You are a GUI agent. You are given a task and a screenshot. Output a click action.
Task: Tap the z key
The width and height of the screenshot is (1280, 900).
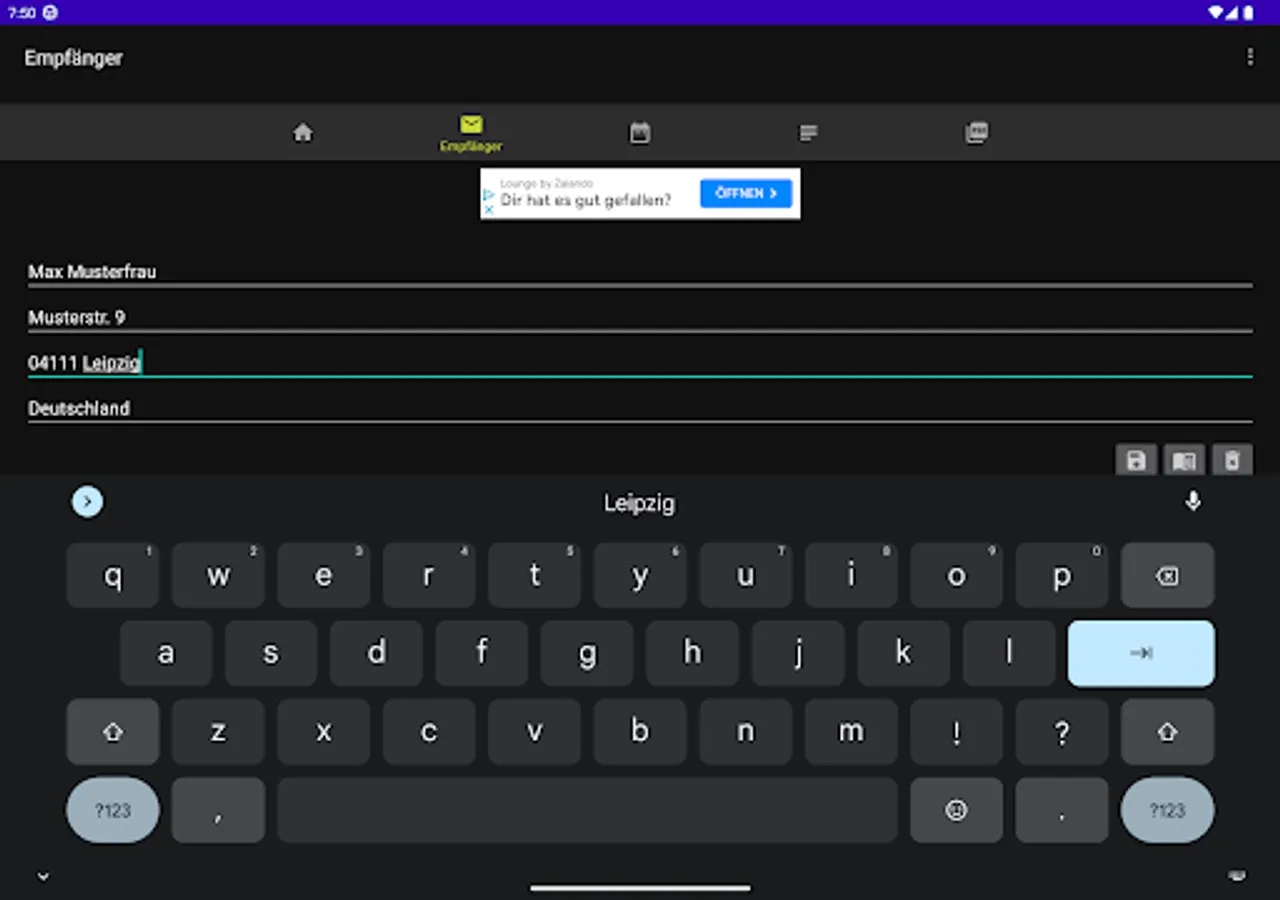218,732
